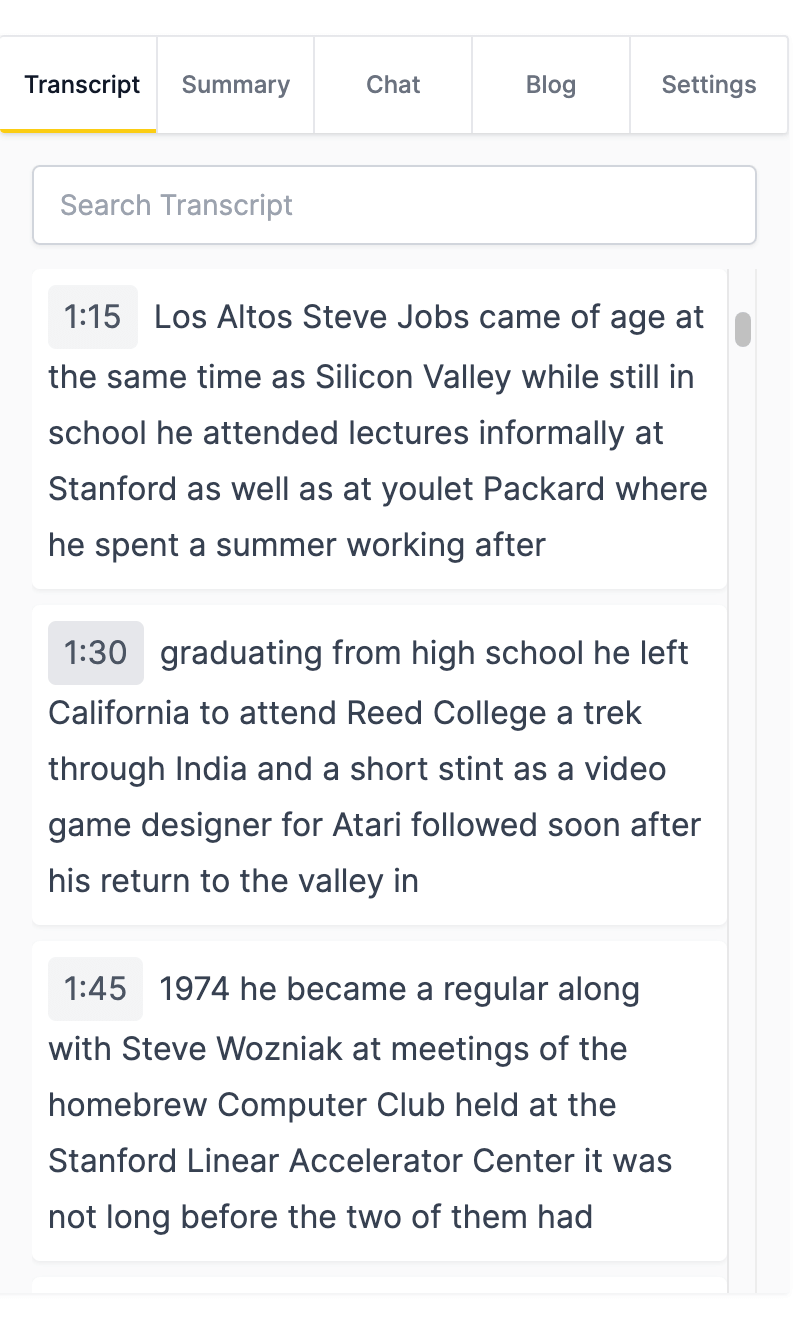The image size is (808, 1332).
Task: Select the Blog tab
Action: pos(551,85)
